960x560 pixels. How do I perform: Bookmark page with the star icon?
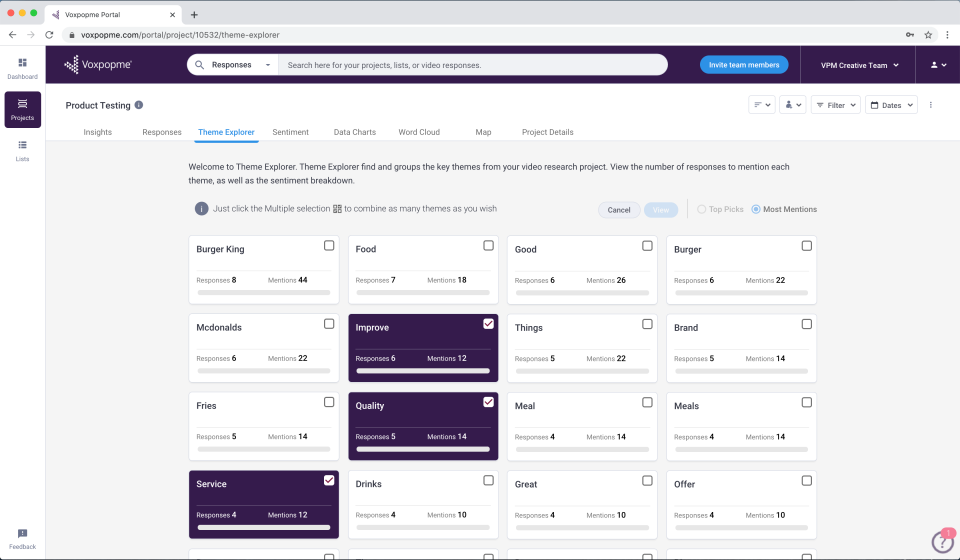(x=928, y=35)
